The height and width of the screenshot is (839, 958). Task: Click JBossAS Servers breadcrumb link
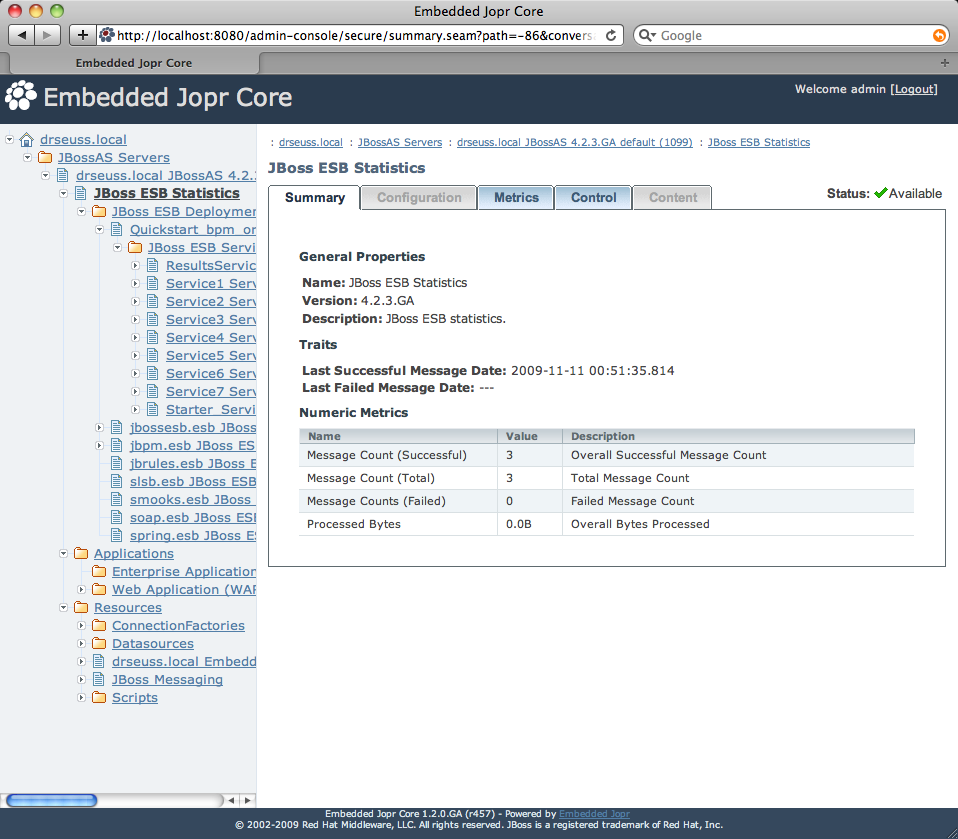tap(400, 142)
